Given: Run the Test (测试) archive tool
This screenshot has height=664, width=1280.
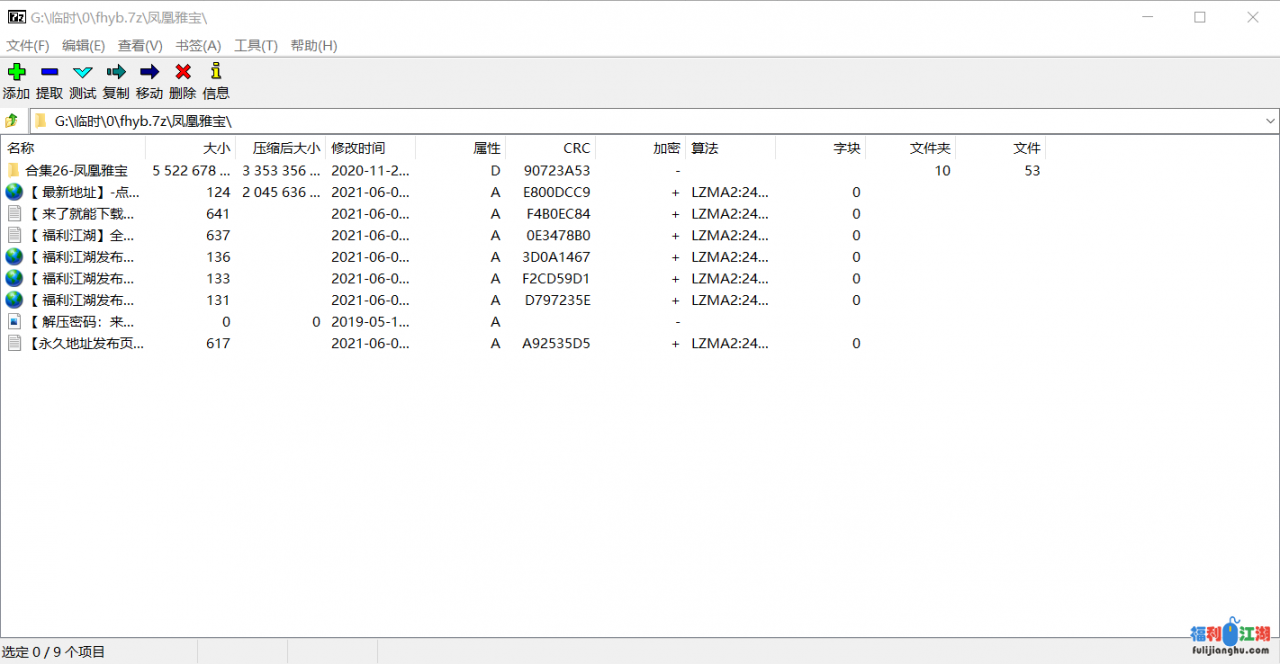Looking at the screenshot, I should (x=83, y=72).
